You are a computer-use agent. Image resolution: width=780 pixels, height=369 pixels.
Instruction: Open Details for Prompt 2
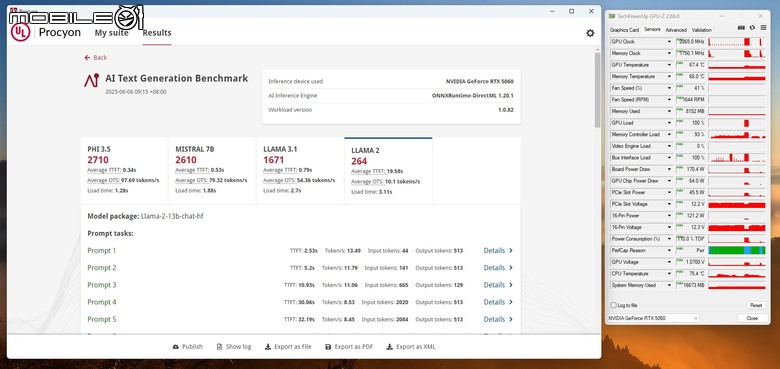coord(498,268)
